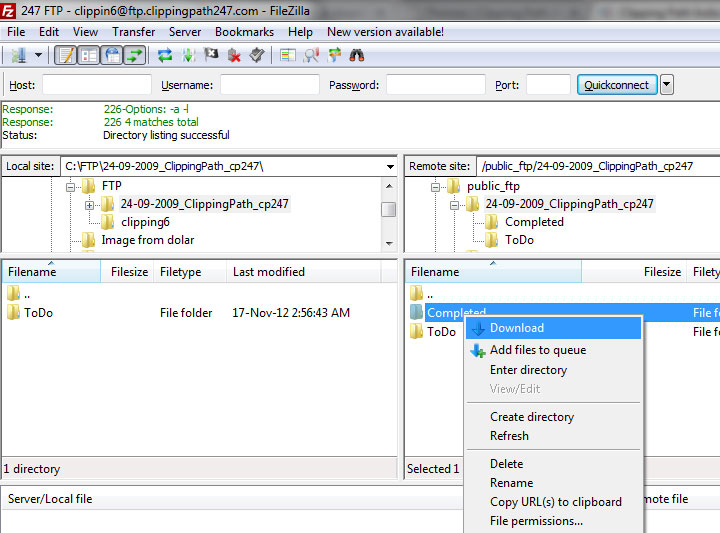720x533 pixels.
Task: Open the Site Manager icon
Action: [18, 56]
